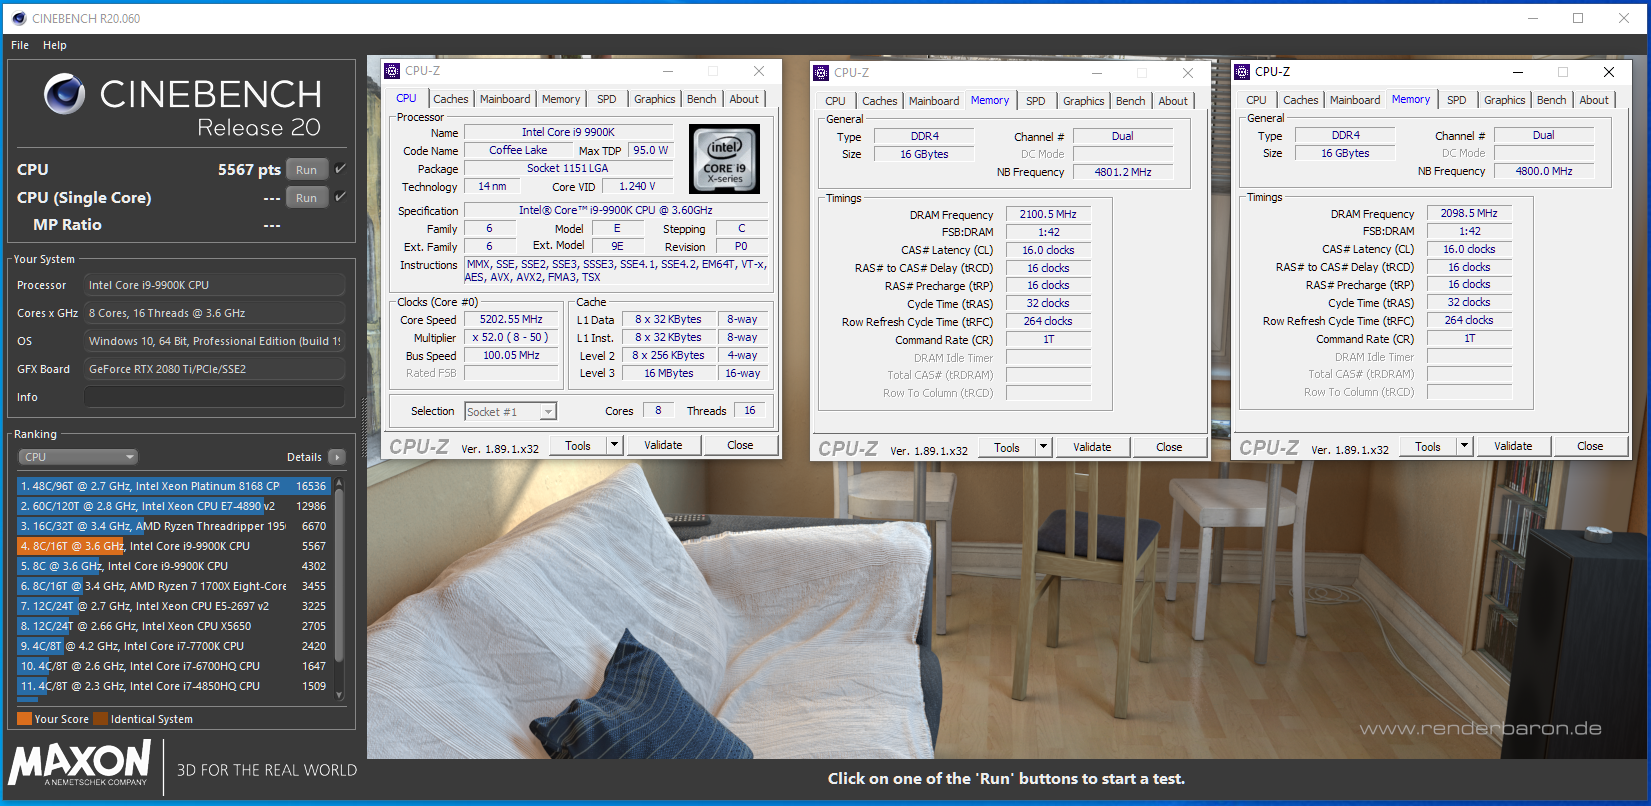Click the orange Your Score color swatch
1651x806 pixels.
point(24,718)
